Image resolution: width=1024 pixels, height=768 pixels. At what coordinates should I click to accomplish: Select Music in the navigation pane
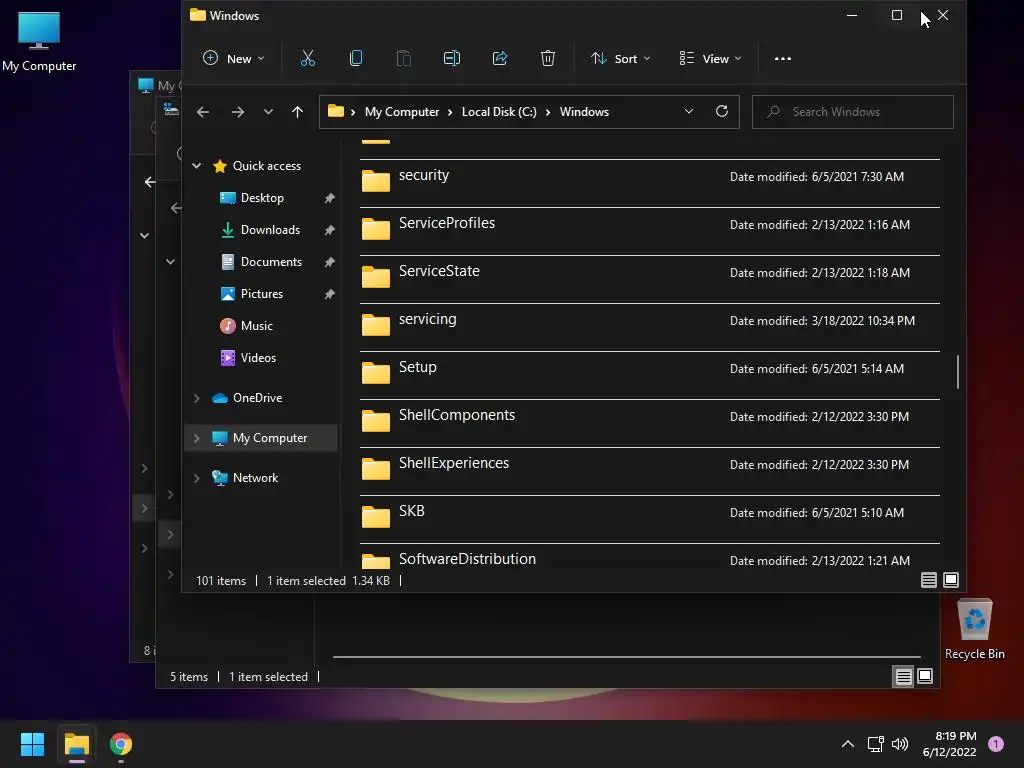(x=257, y=326)
